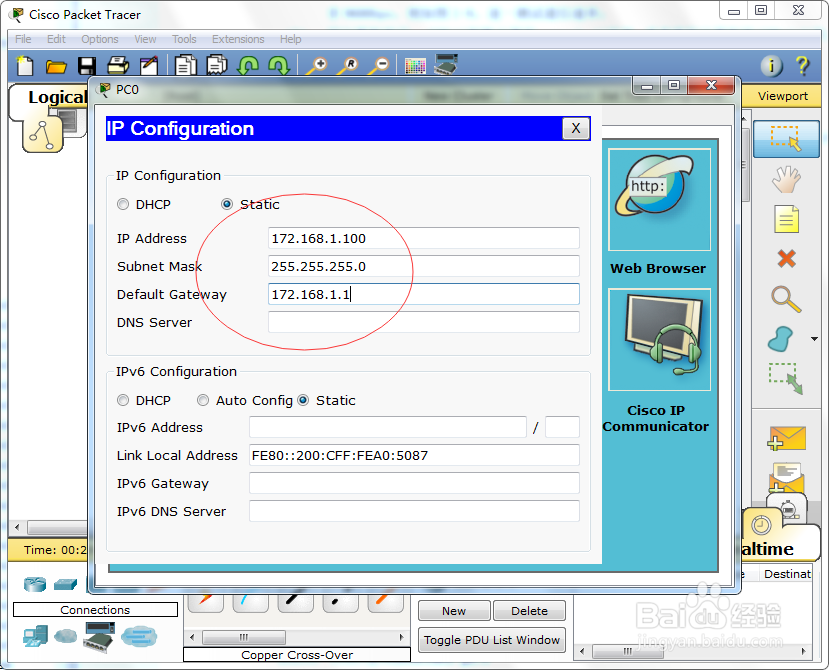The width and height of the screenshot is (829, 670).
Task: Select the Resize Shape tool
Action: (x=786, y=379)
